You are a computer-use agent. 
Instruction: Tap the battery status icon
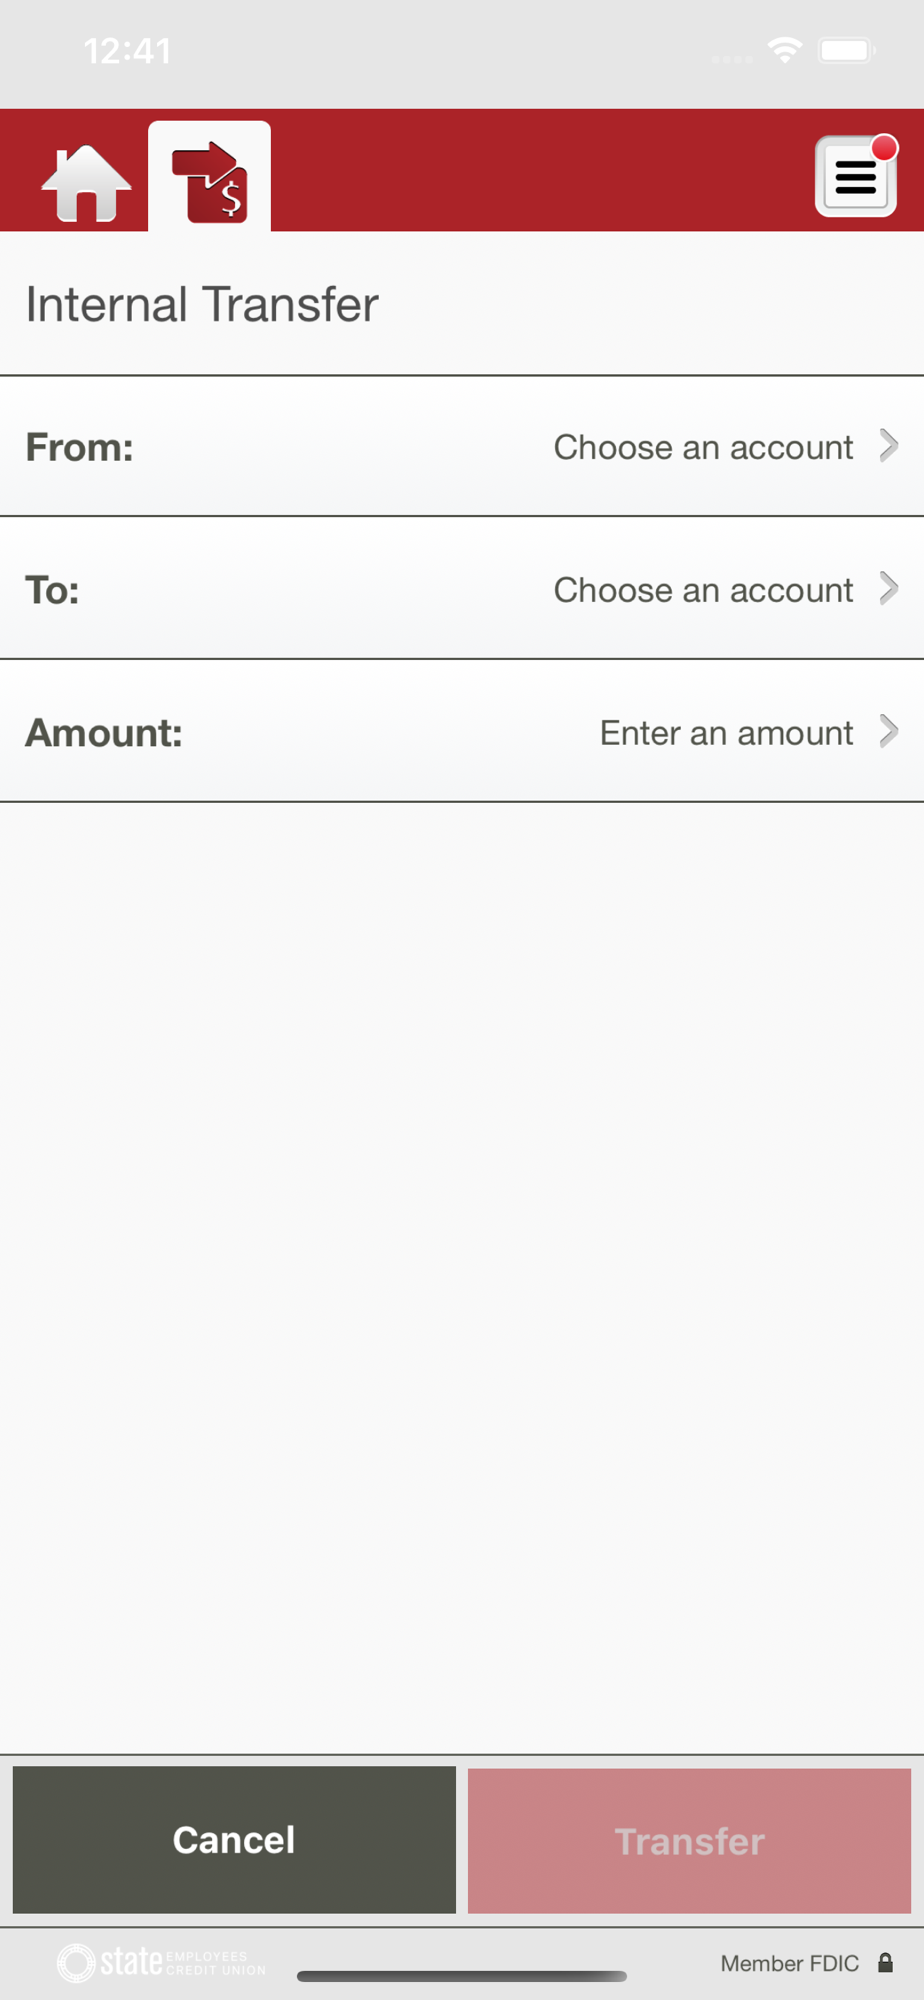point(846,50)
